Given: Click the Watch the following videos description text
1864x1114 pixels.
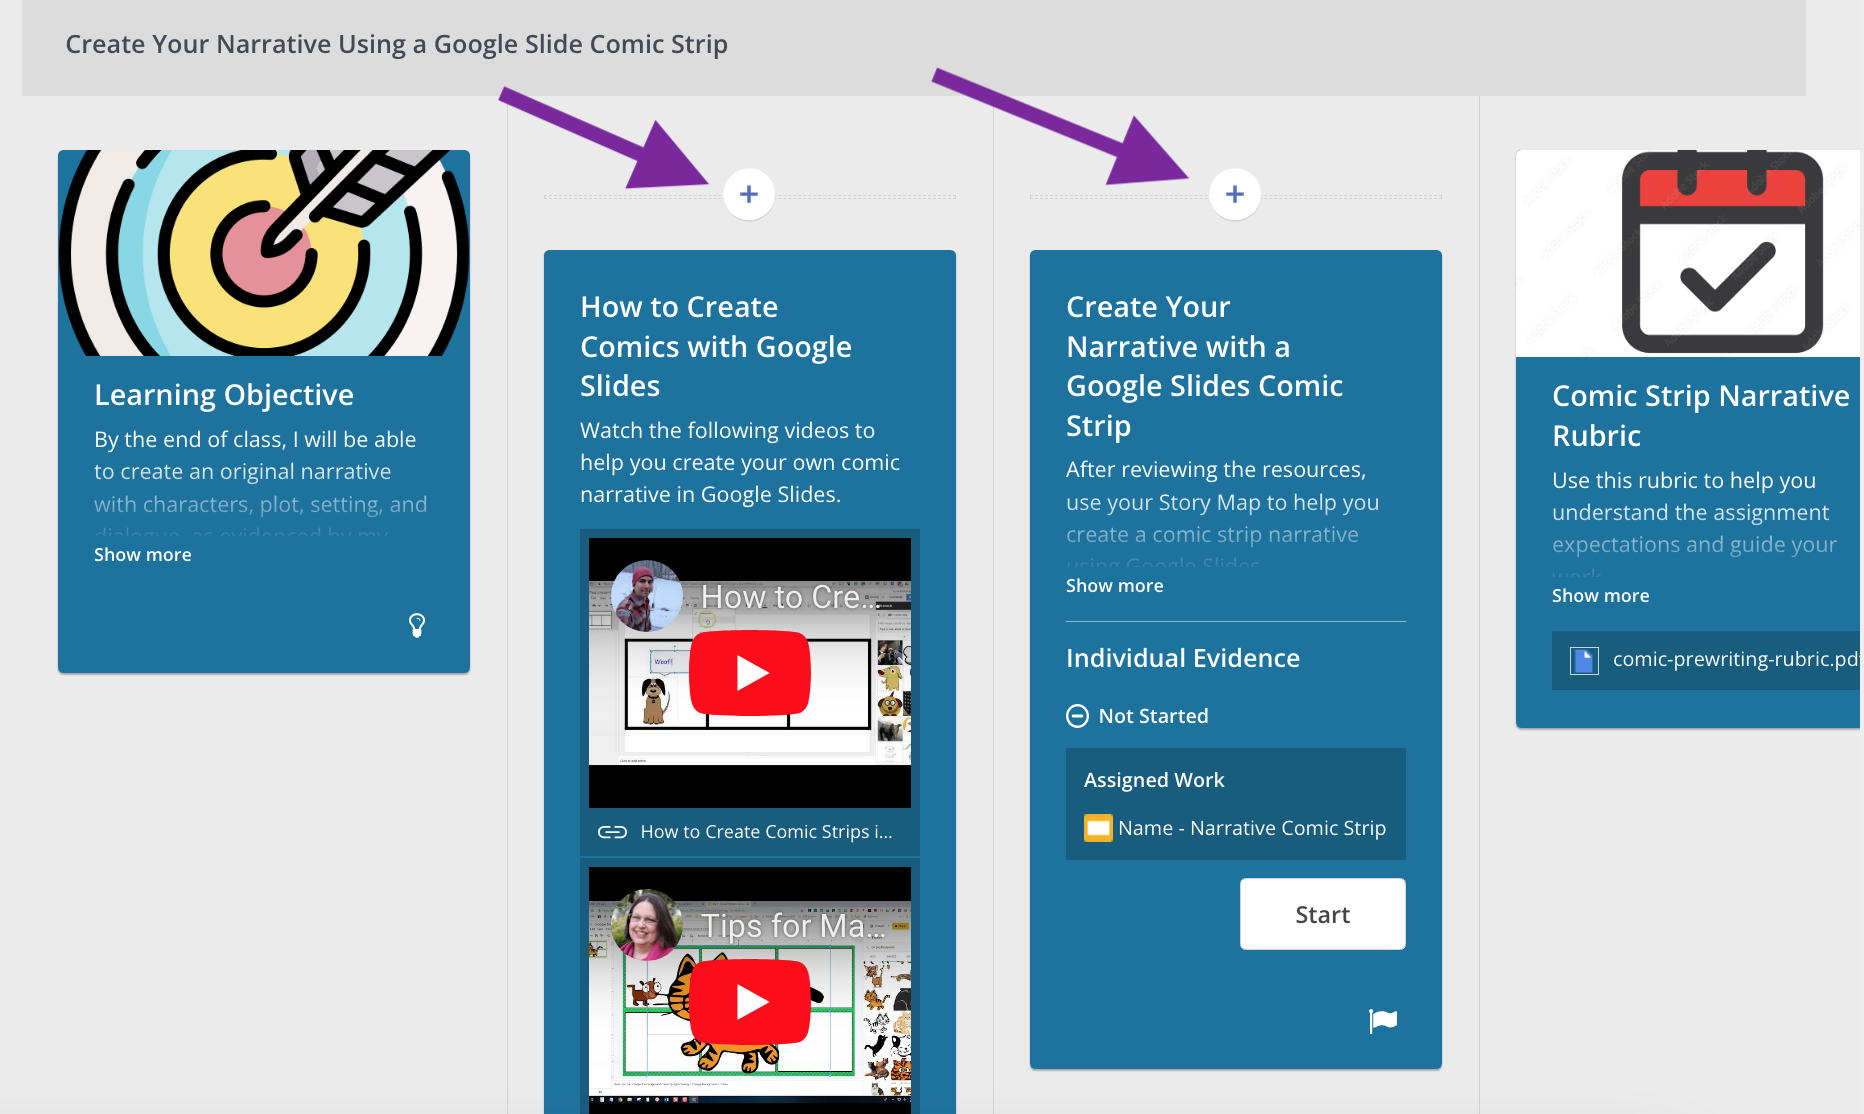Looking at the screenshot, I should (x=740, y=462).
